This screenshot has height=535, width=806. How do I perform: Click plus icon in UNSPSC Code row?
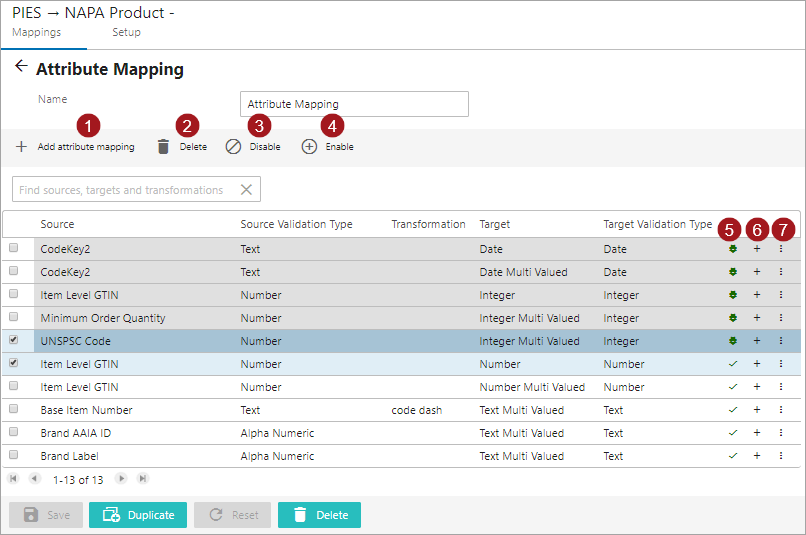coord(757,341)
